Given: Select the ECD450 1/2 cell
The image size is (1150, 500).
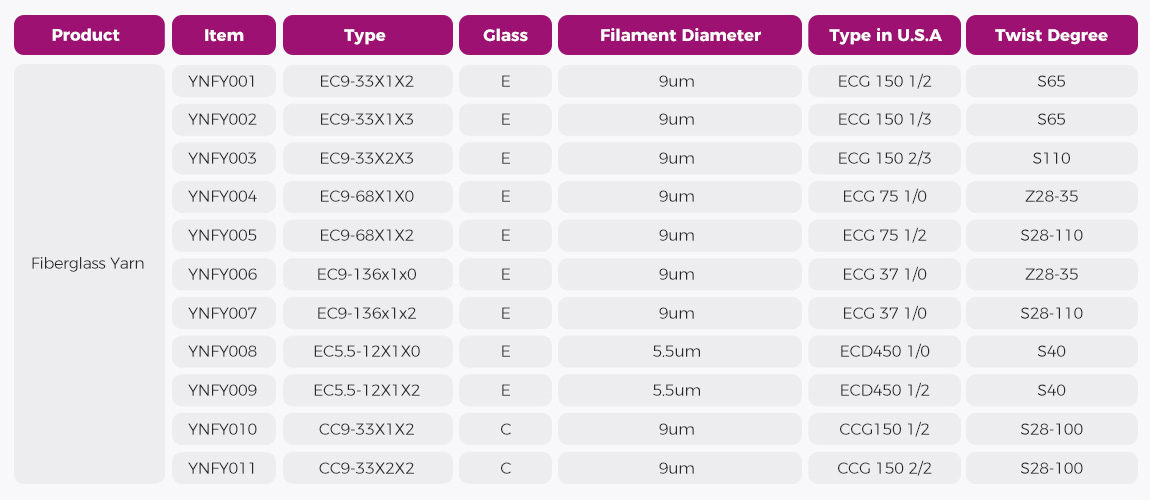Looking at the screenshot, I should point(884,390).
